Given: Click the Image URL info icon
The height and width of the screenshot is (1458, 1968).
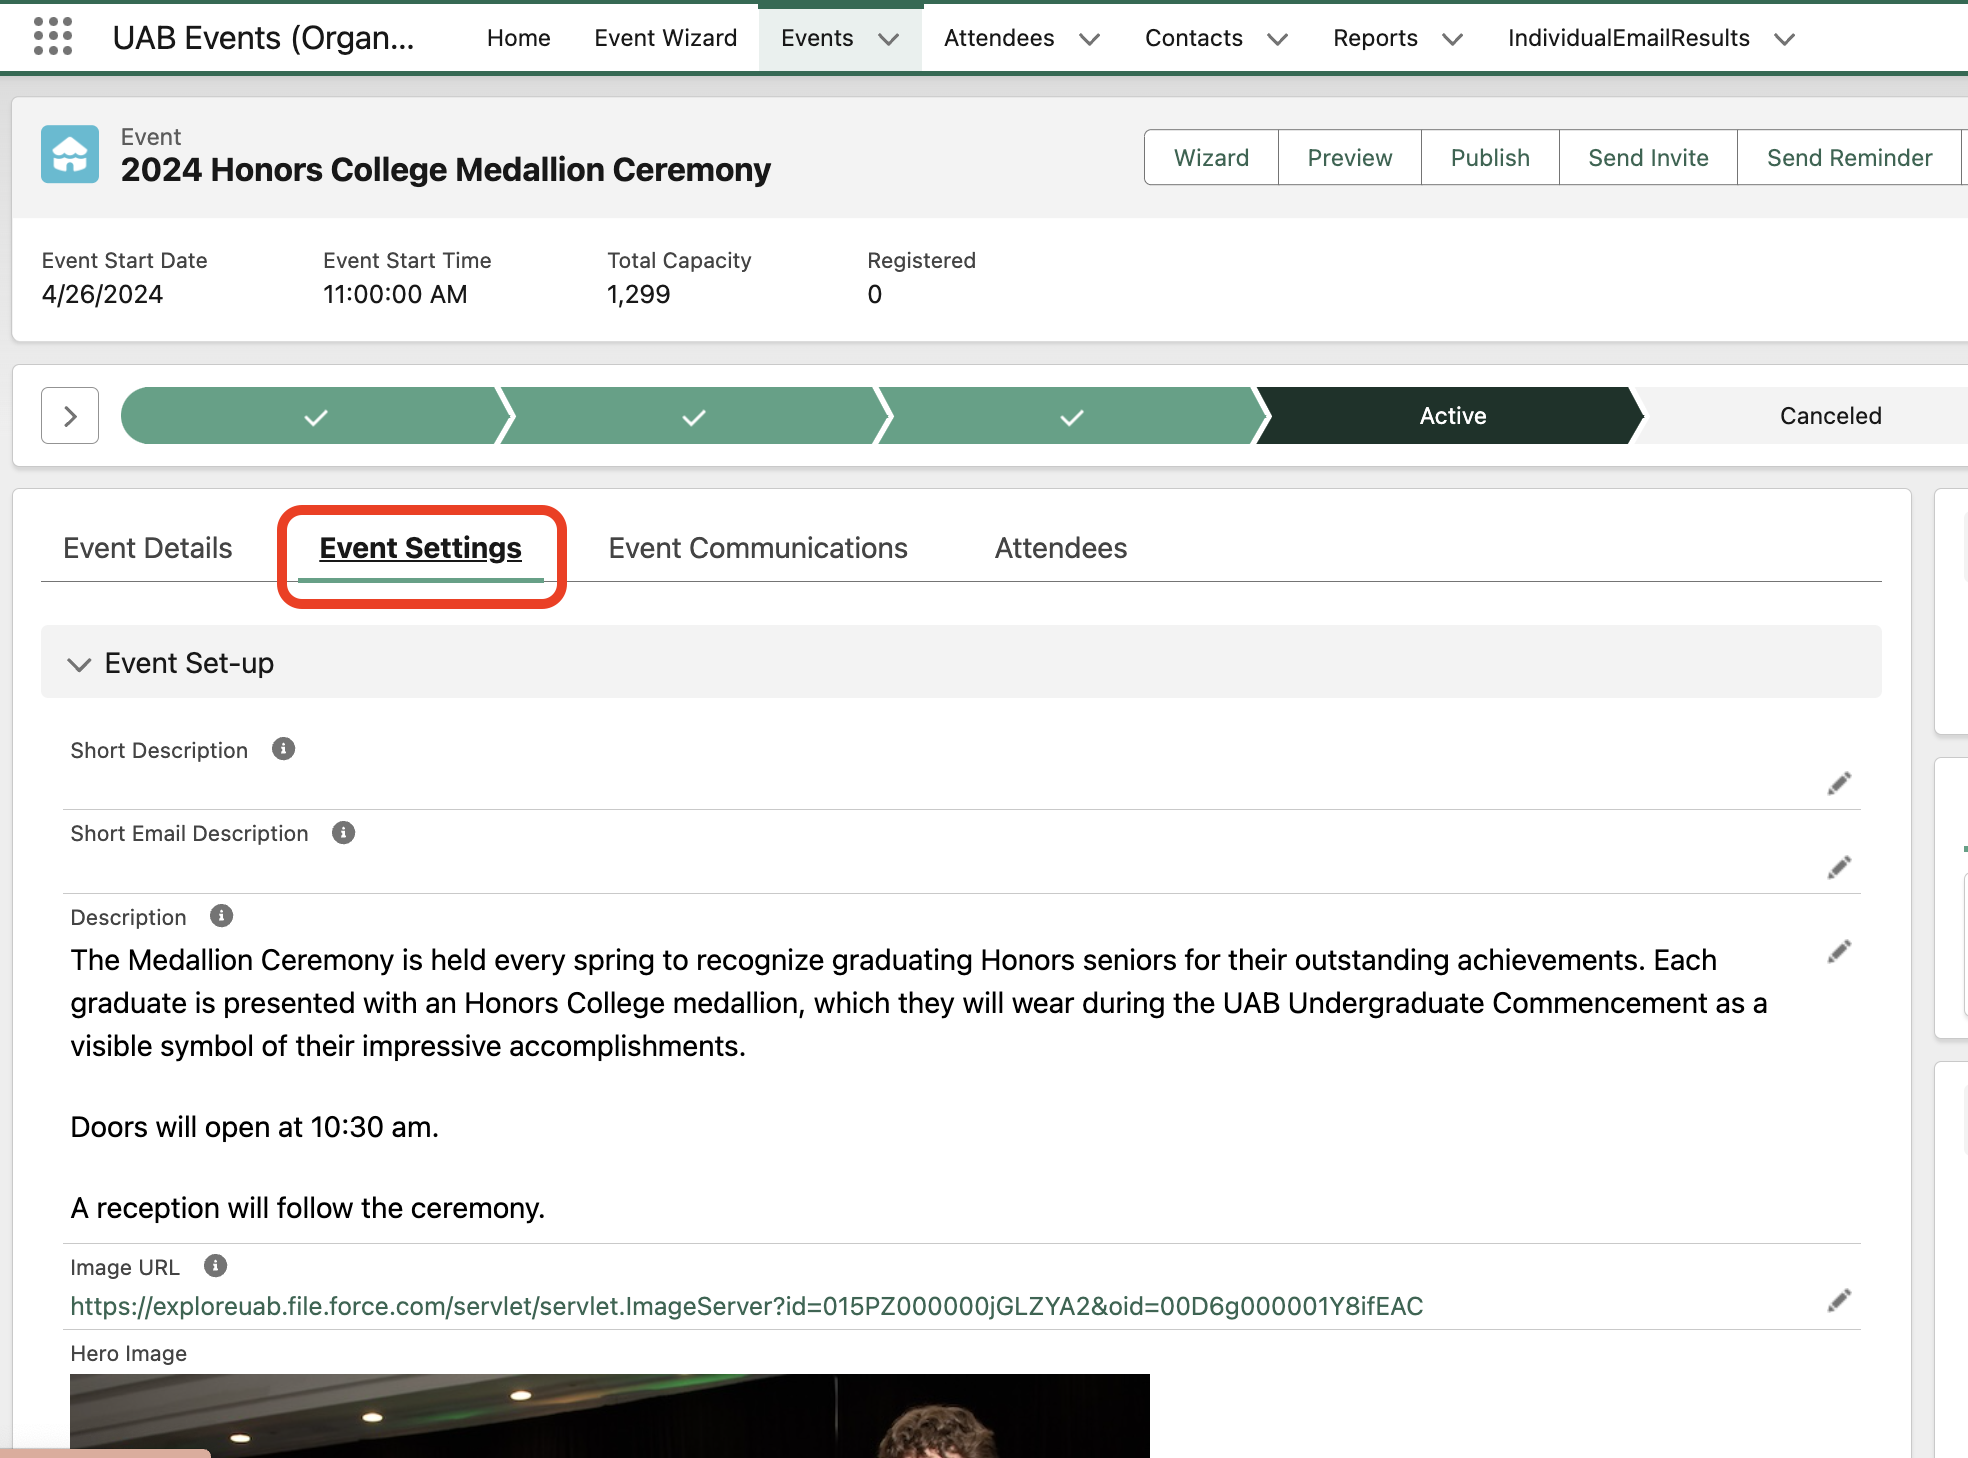Looking at the screenshot, I should tap(214, 1265).
